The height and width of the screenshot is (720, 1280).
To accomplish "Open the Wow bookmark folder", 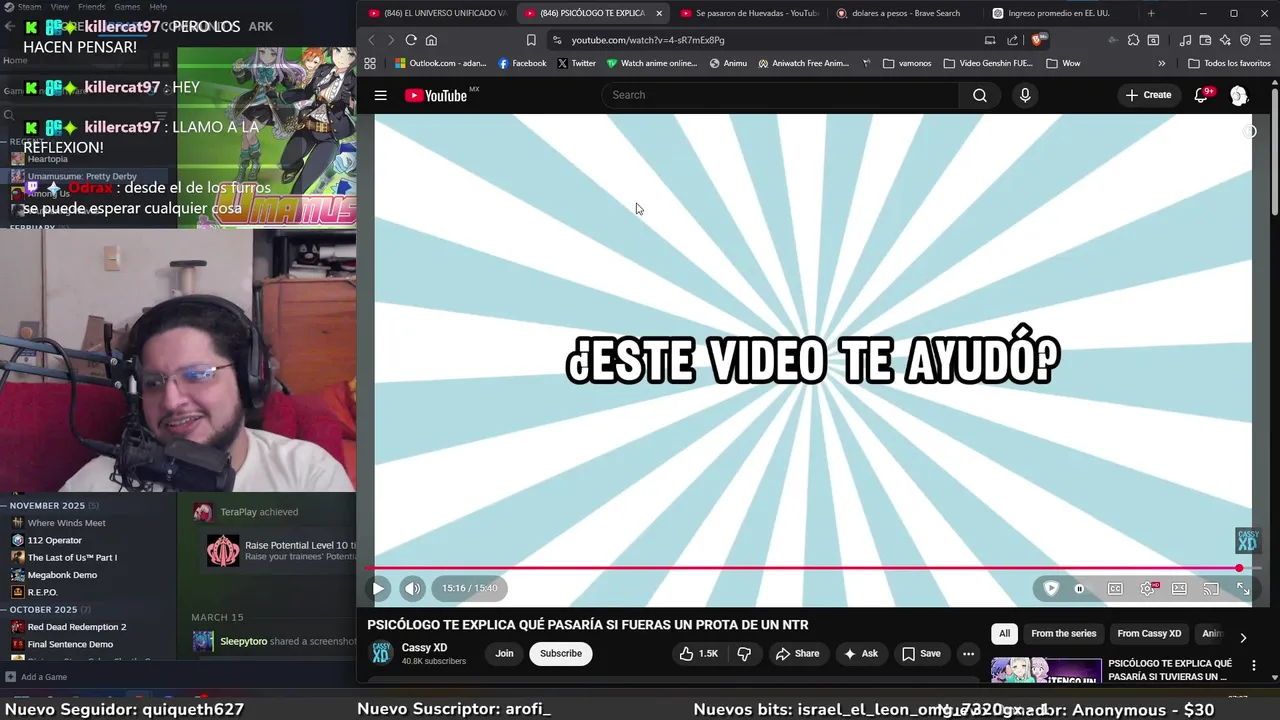I will pos(1063,63).
